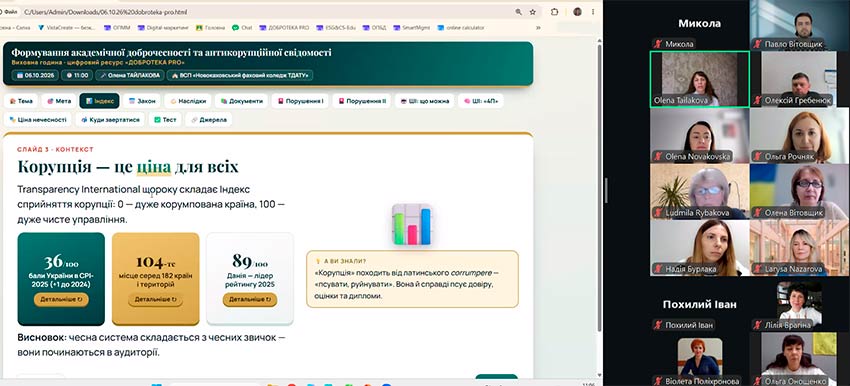Select Ludmila Rybakova's video tile
The image size is (850, 386).
(x=699, y=191)
